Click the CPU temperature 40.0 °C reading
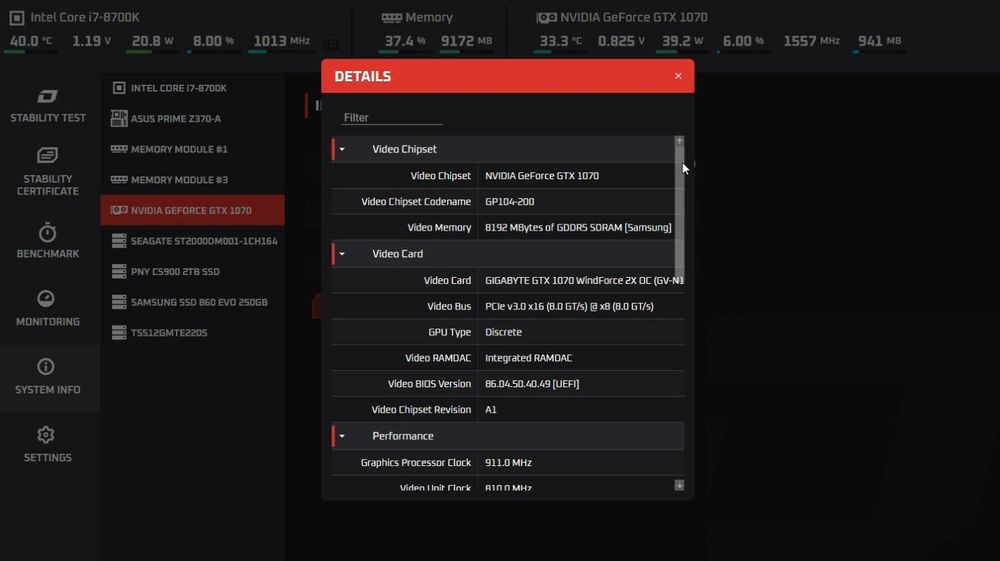 (31, 41)
